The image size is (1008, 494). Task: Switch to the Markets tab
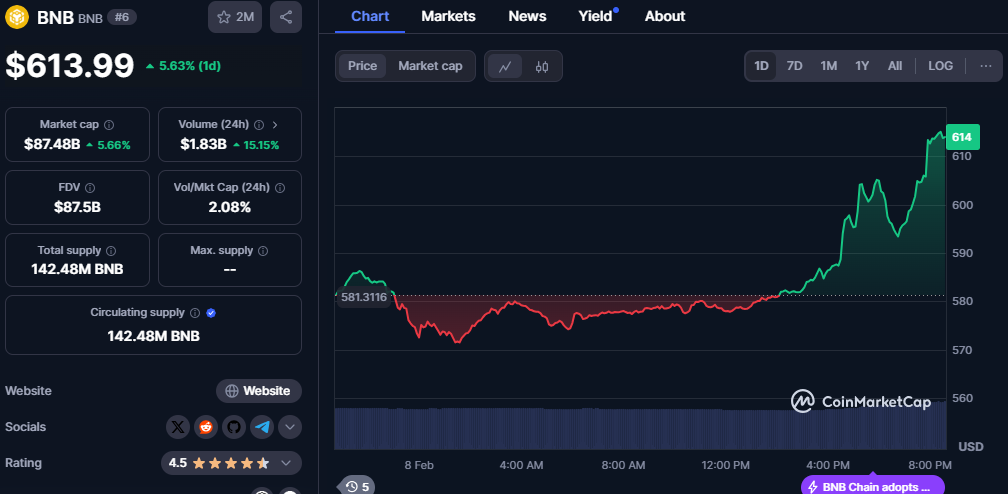(x=448, y=16)
